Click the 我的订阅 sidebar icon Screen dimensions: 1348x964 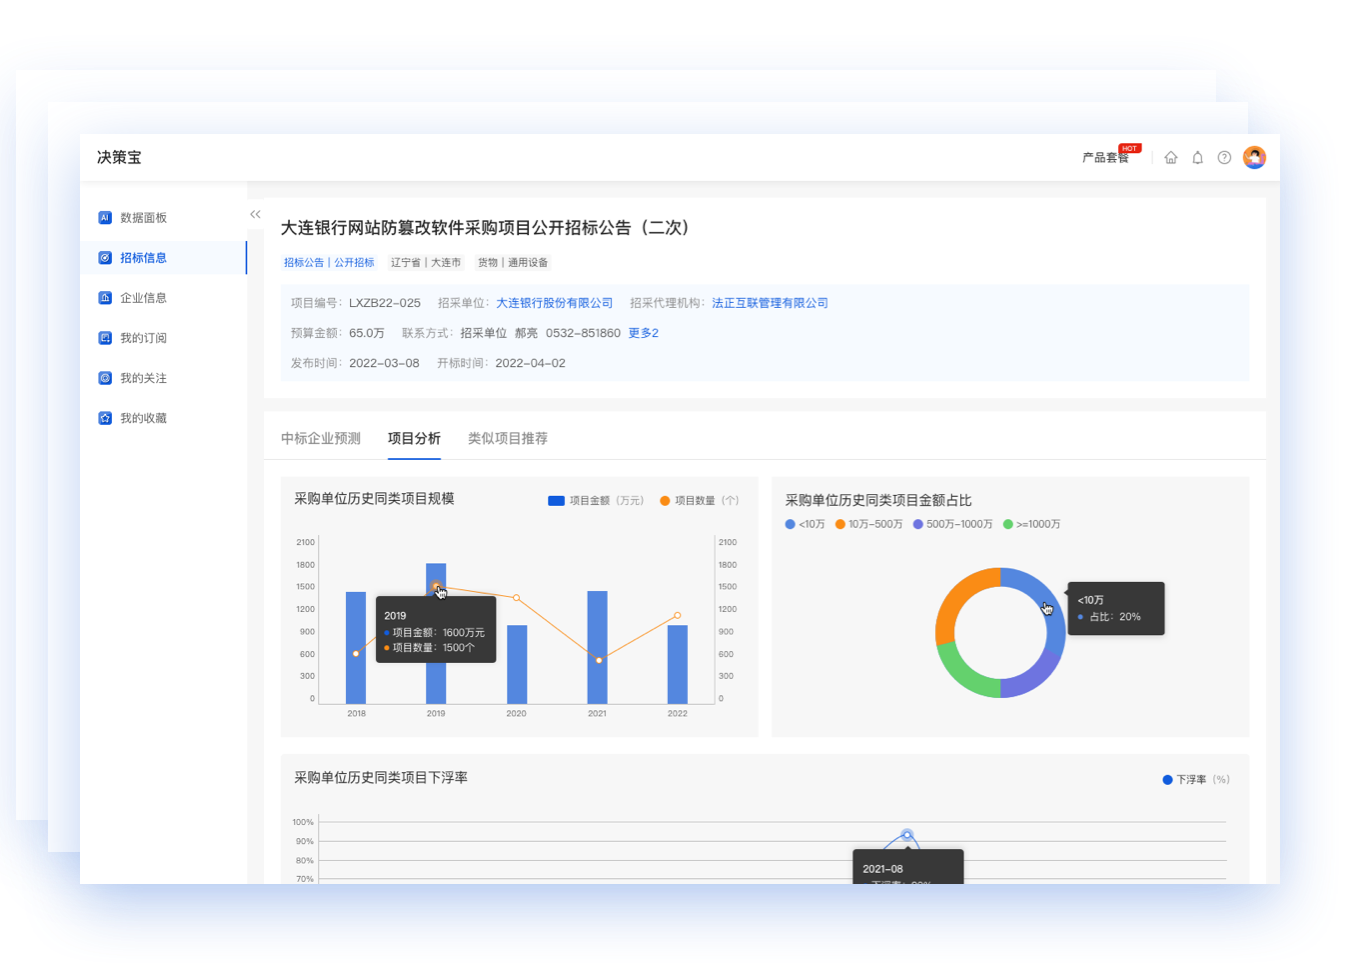pos(105,338)
